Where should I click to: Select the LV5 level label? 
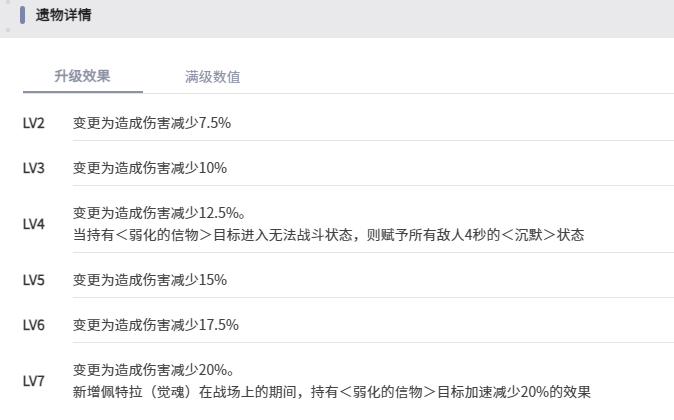point(34,280)
